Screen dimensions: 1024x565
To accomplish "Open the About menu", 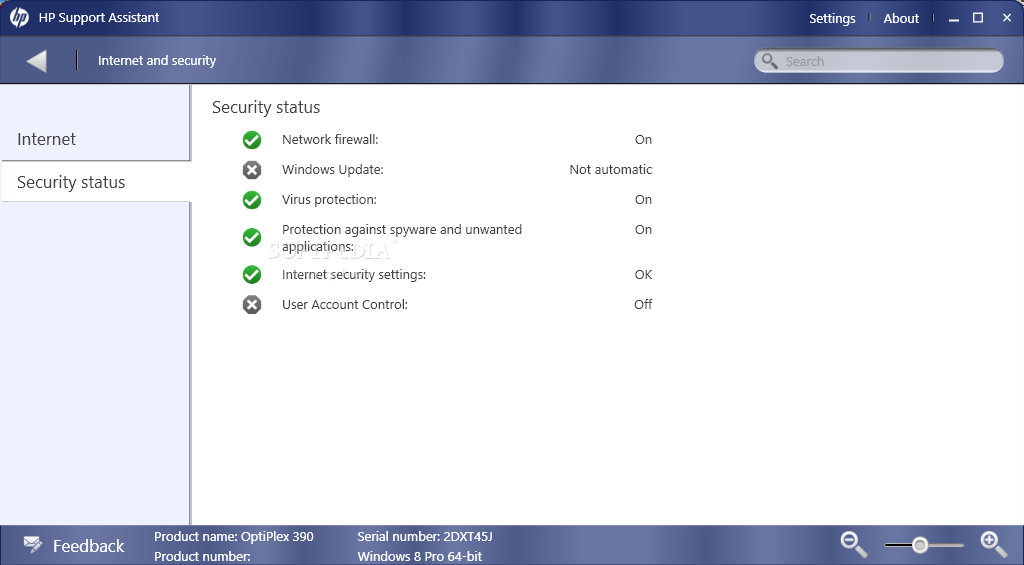I will pyautogui.click(x=901, y=18).
